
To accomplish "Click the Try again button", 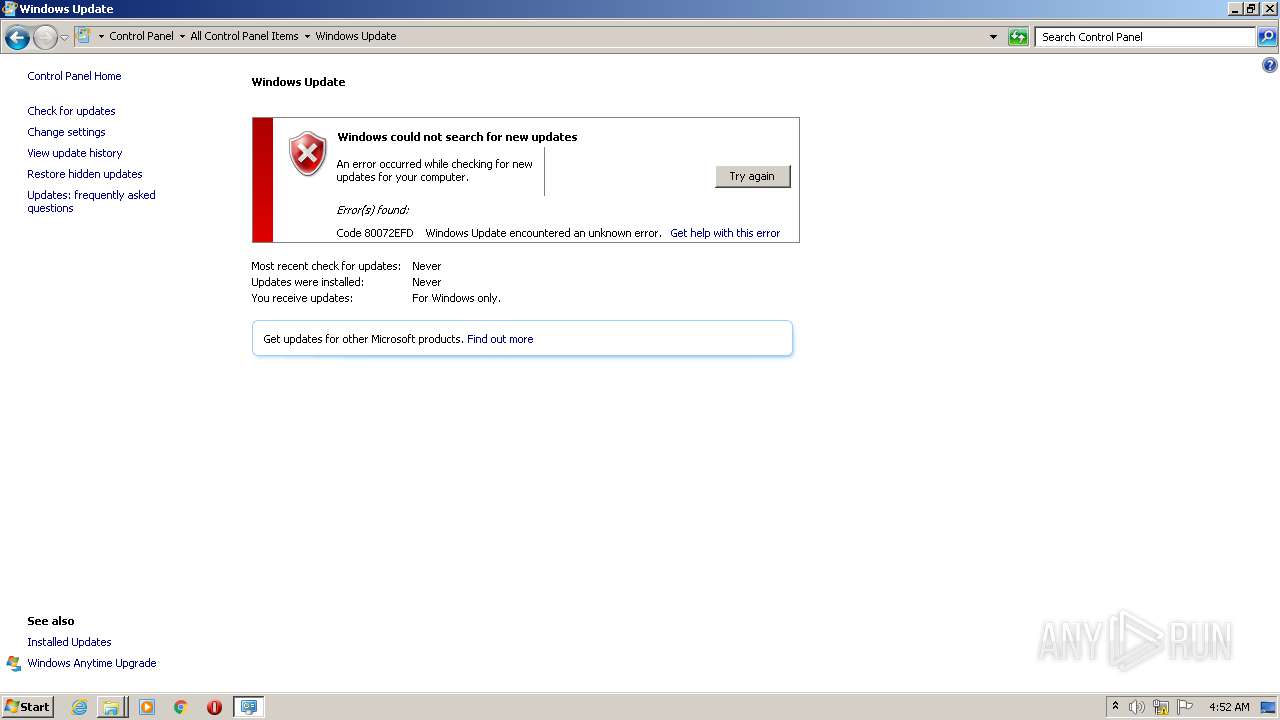I will tap(752, 176).
